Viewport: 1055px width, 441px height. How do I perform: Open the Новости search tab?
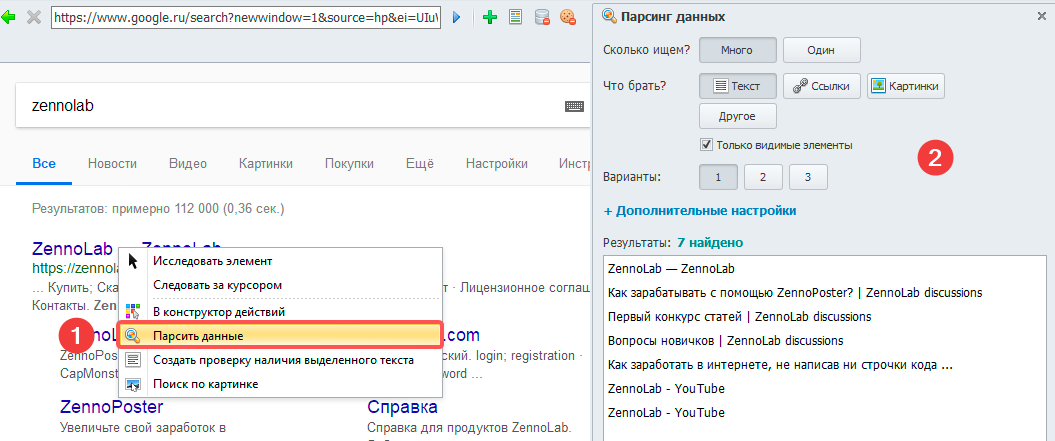click(x=112, y=164)
